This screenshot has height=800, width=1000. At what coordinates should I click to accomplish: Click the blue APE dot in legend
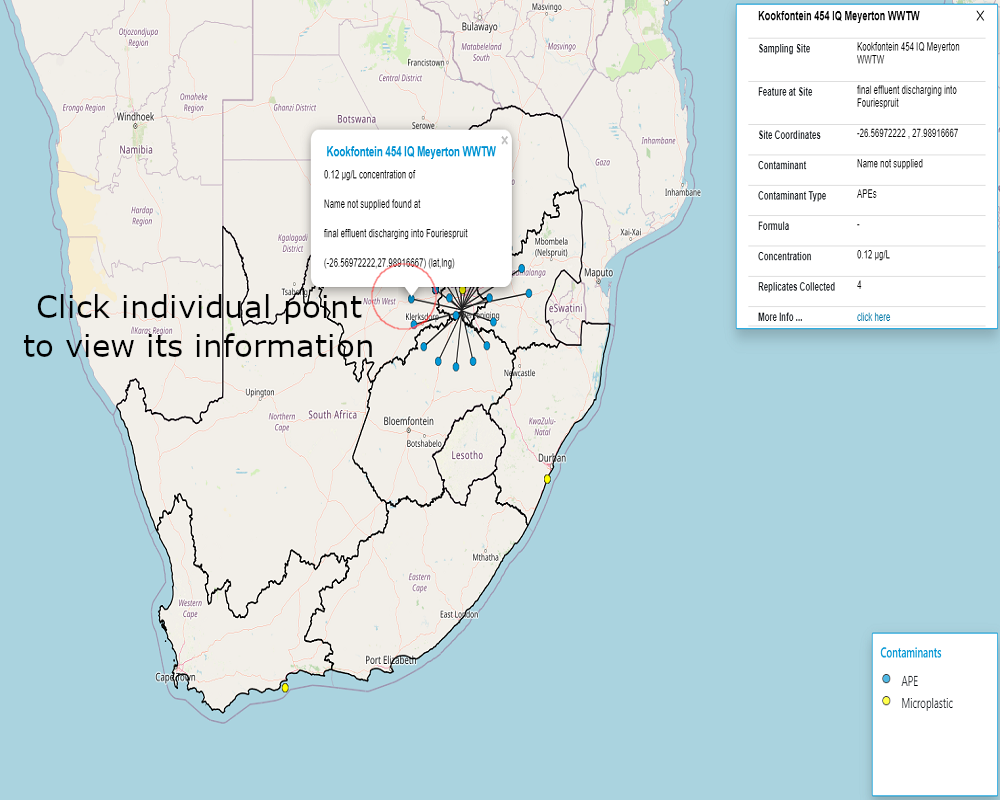pos(886,680)
